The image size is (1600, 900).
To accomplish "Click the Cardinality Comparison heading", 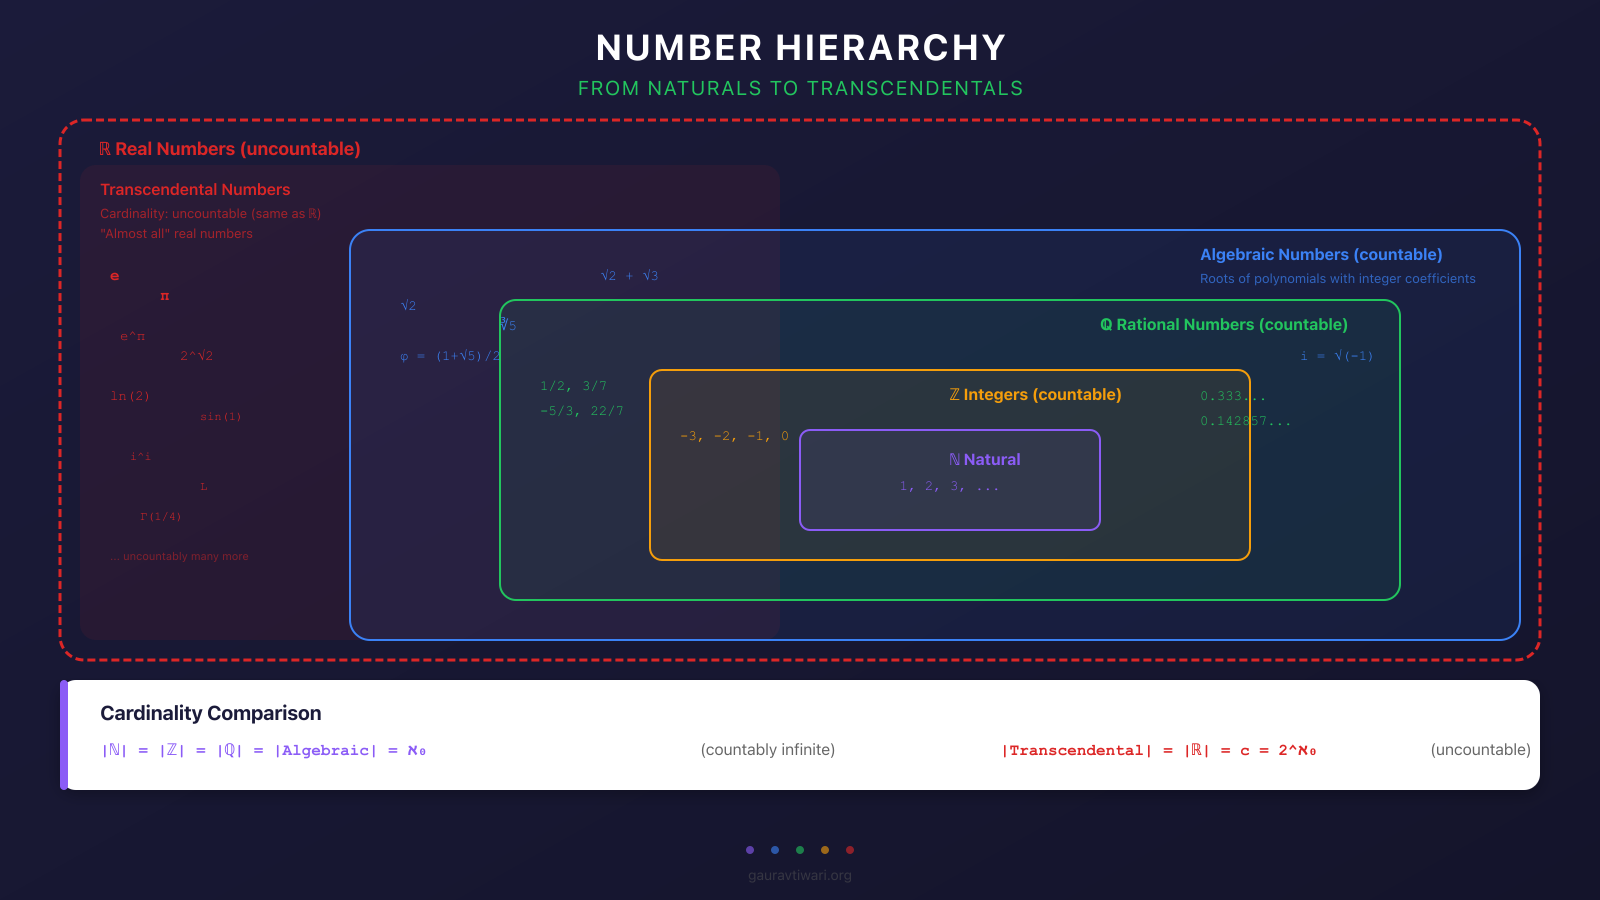I will pyautogui.click(x=210, y=713).
